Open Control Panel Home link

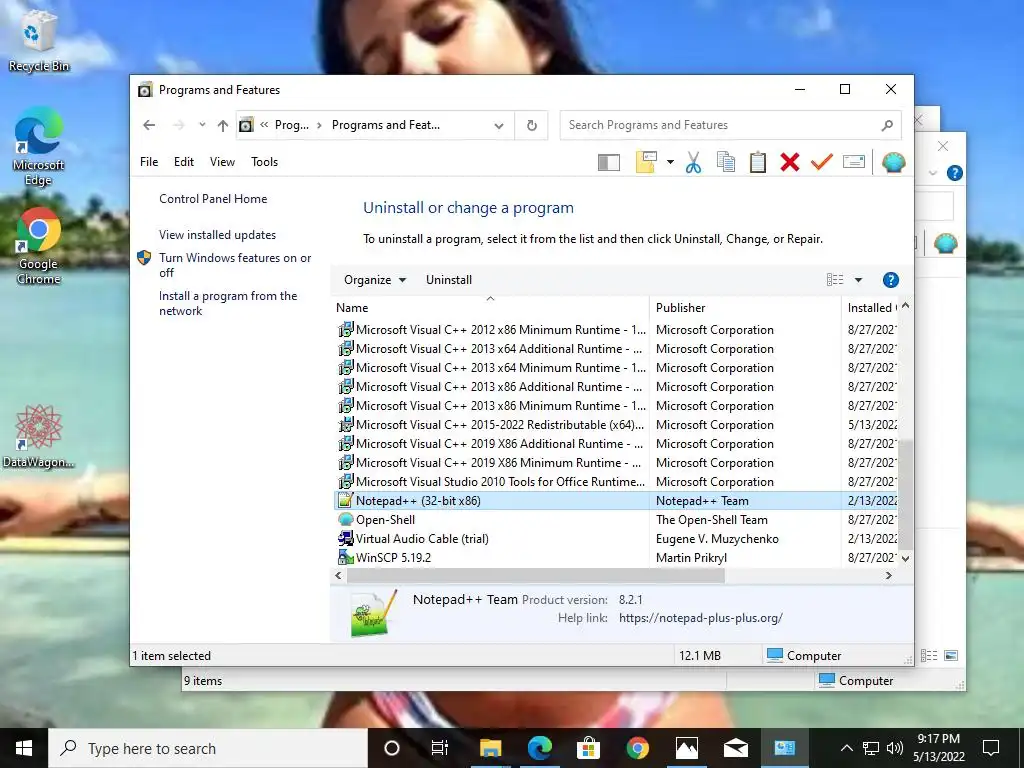click(213, 199)
